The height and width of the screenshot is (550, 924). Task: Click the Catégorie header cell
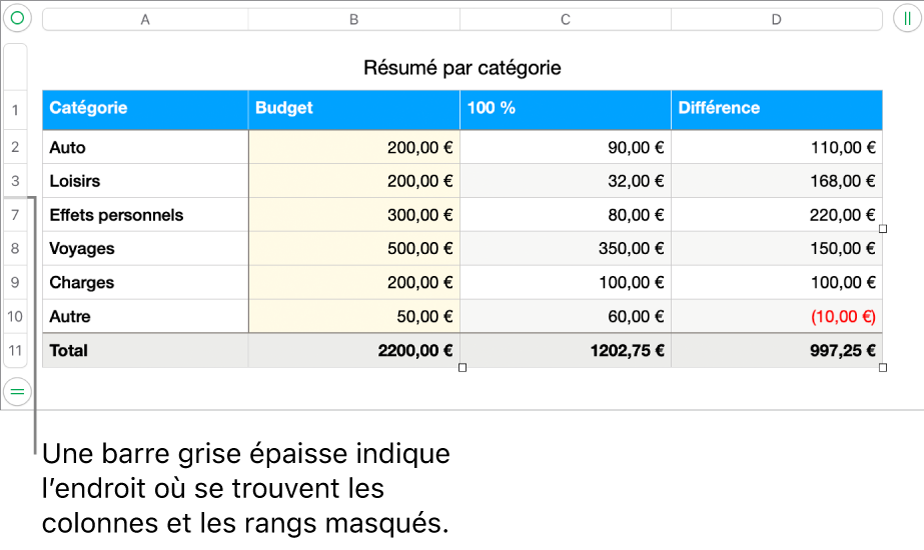point(145,108)
